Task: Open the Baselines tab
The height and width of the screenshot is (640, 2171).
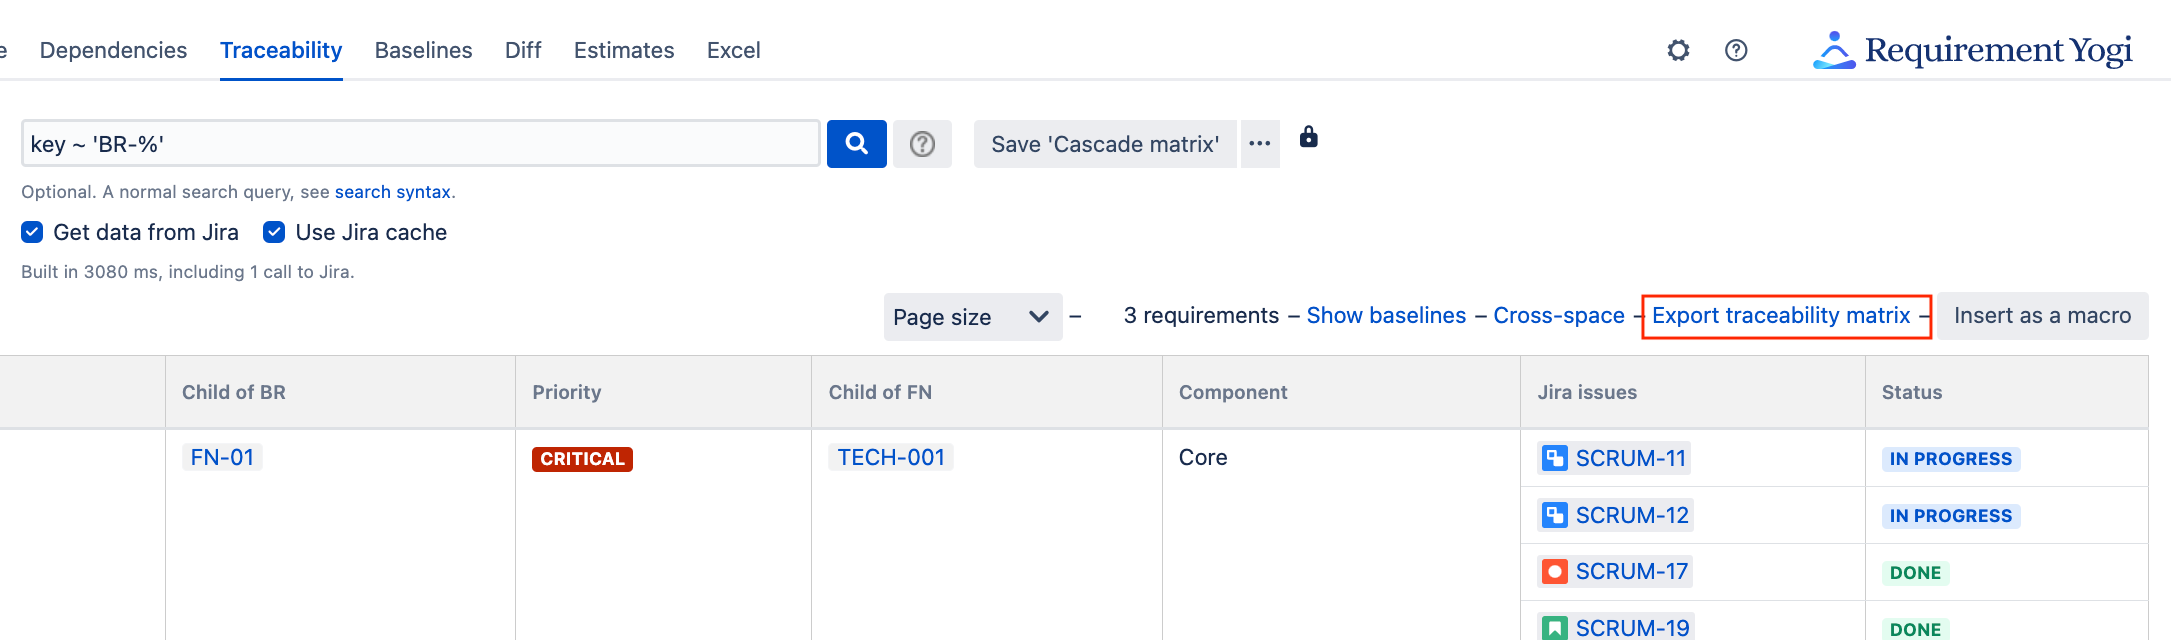Action: (424, 50)
